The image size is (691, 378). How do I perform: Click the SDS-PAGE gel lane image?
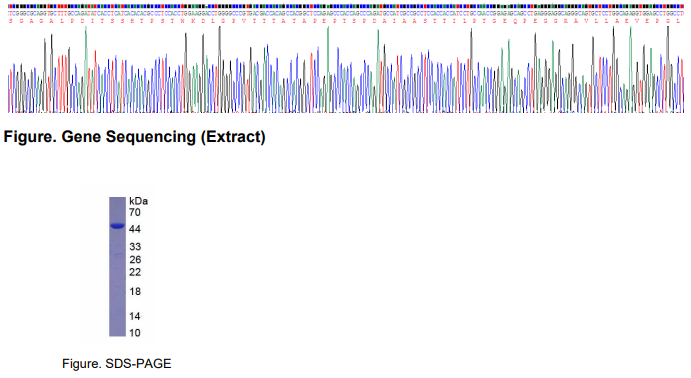(117, 267)
